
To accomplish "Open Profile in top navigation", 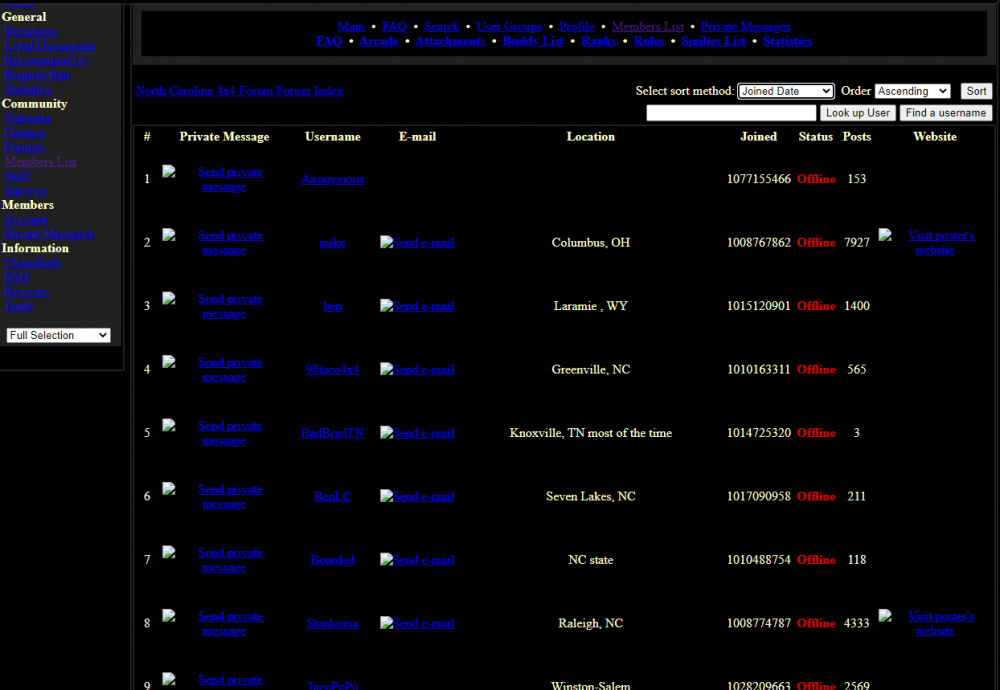I will (x=577, y=27).
